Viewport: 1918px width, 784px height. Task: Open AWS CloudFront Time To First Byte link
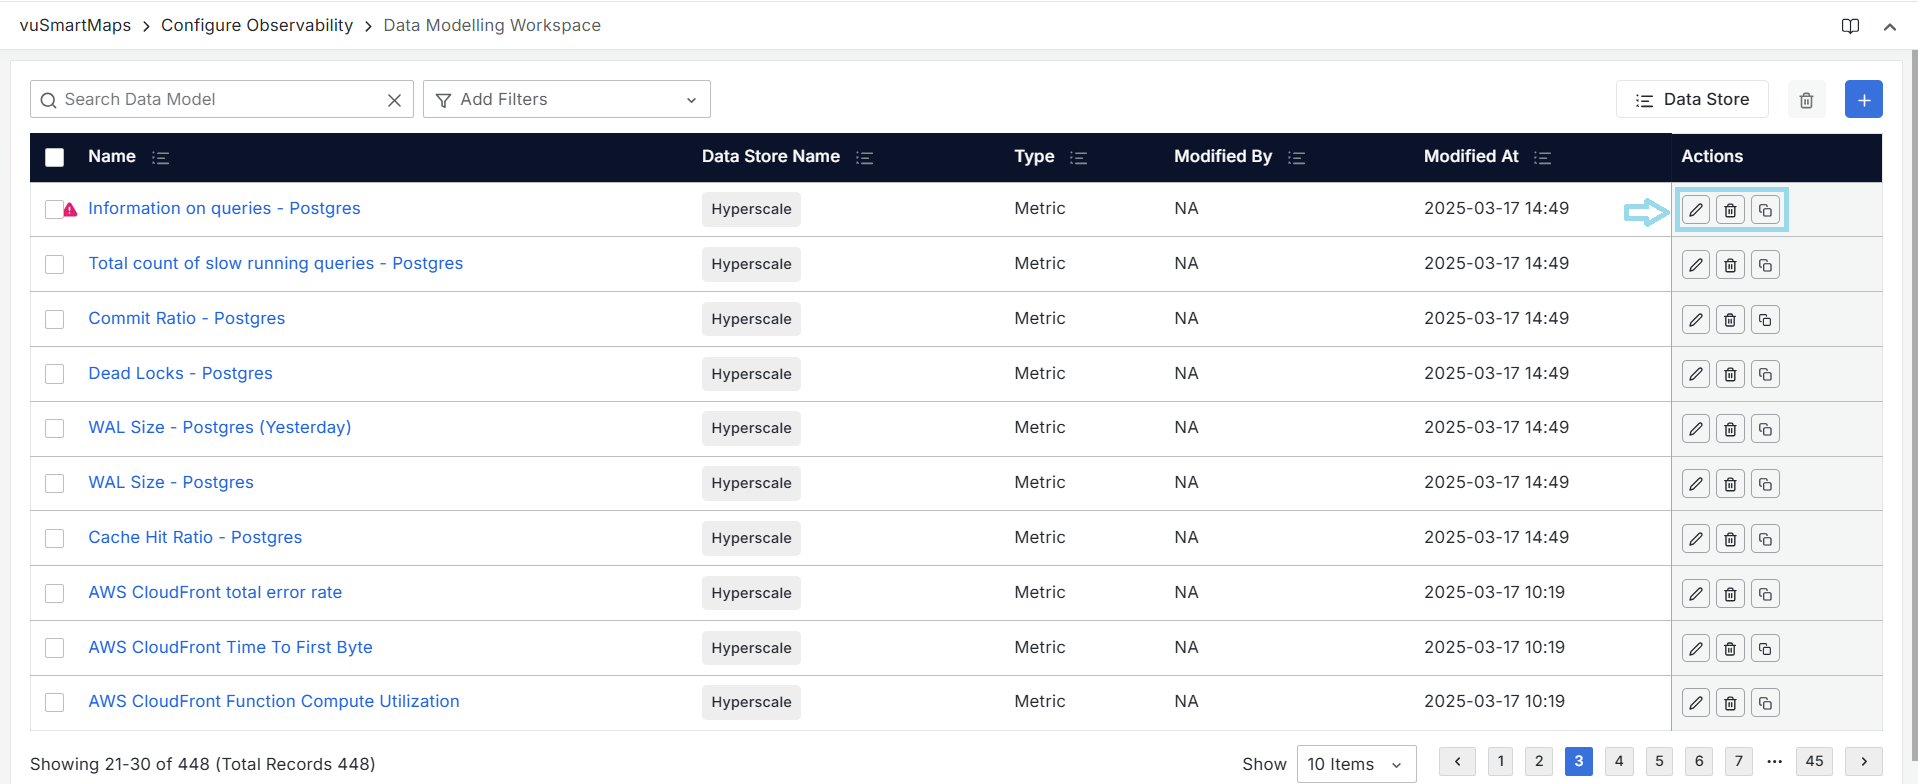tap(230, 647)
